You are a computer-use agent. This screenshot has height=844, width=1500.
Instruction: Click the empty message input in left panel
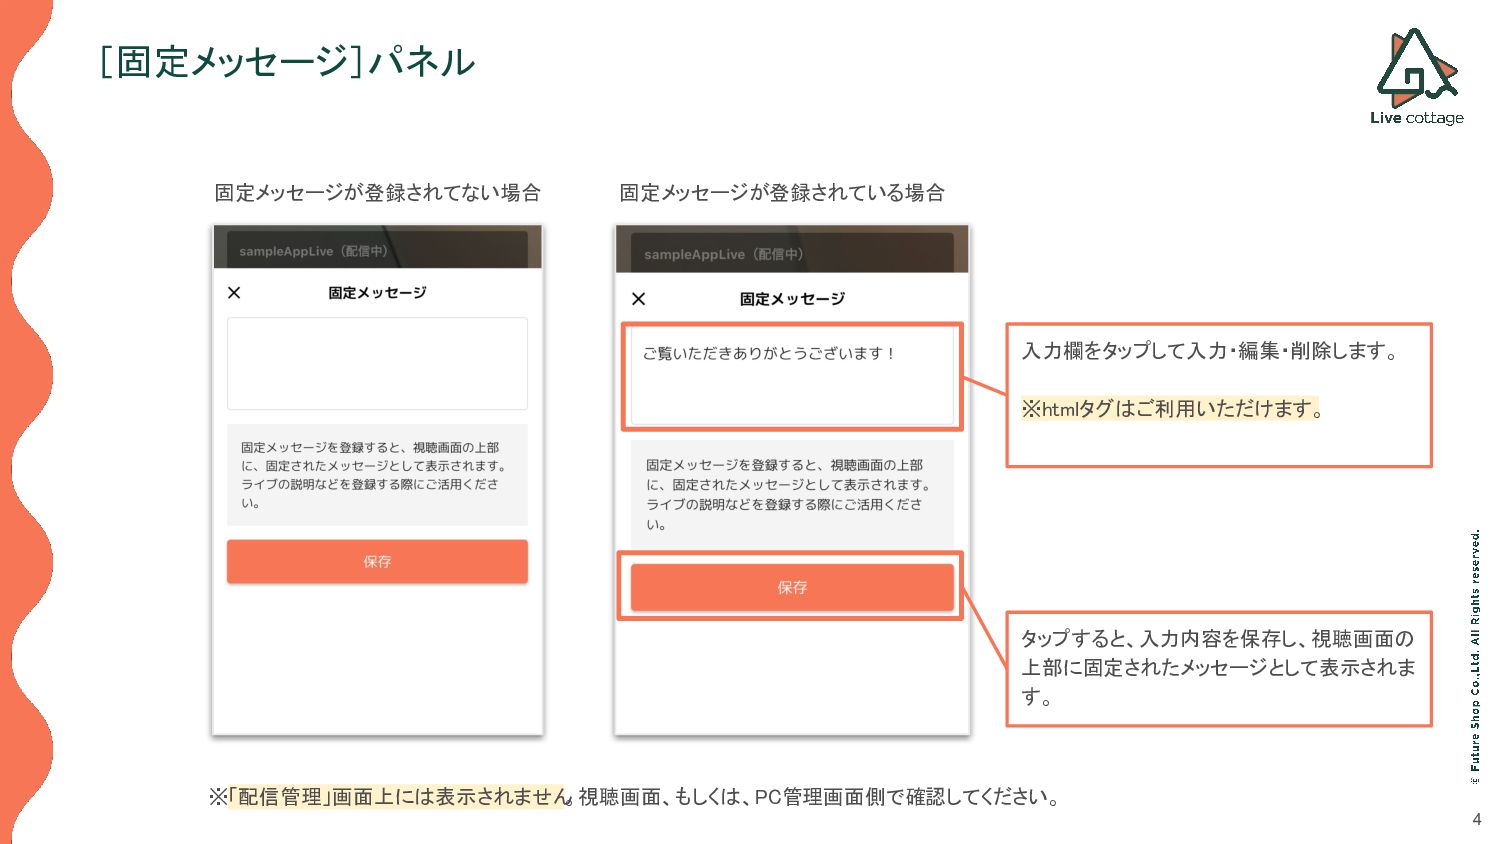click(377, 364)
